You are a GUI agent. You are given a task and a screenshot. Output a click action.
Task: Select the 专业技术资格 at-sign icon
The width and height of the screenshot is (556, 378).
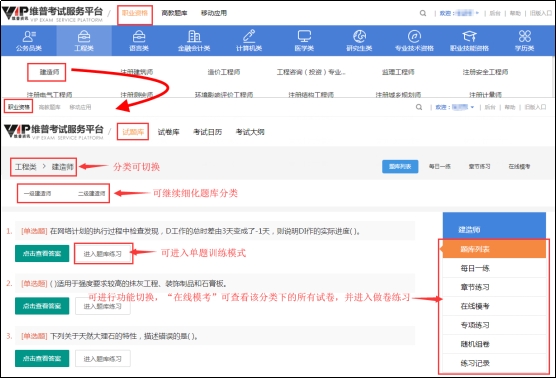(414, 36)
